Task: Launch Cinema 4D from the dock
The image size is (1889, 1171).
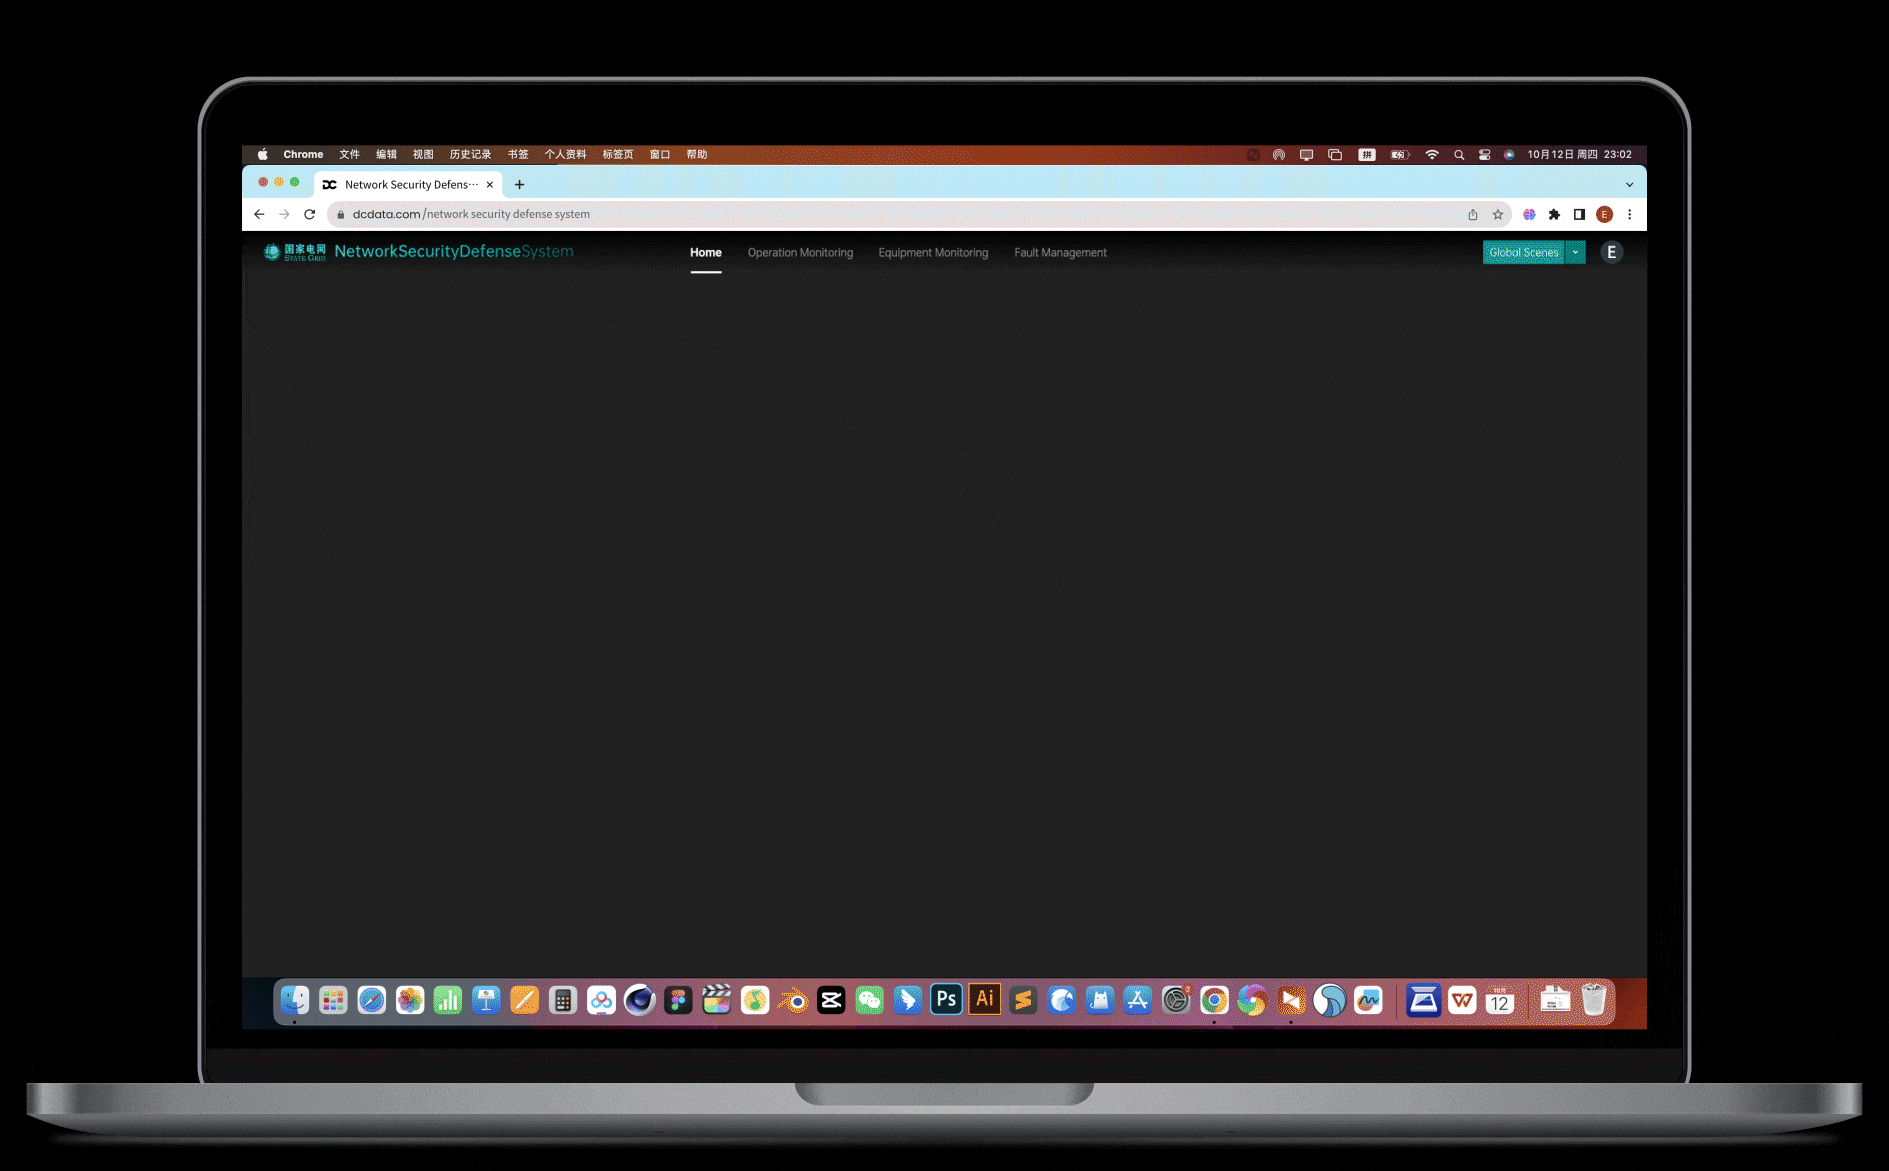Action: click(640, 1000)
